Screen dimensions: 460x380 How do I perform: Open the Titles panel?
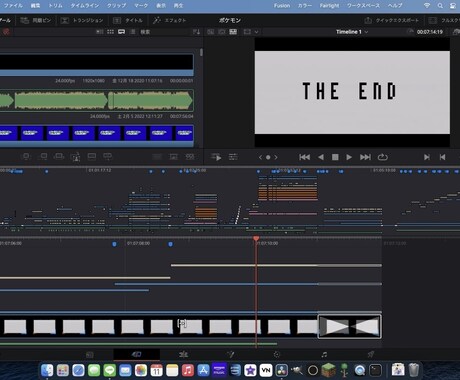[x=128, y=20]
